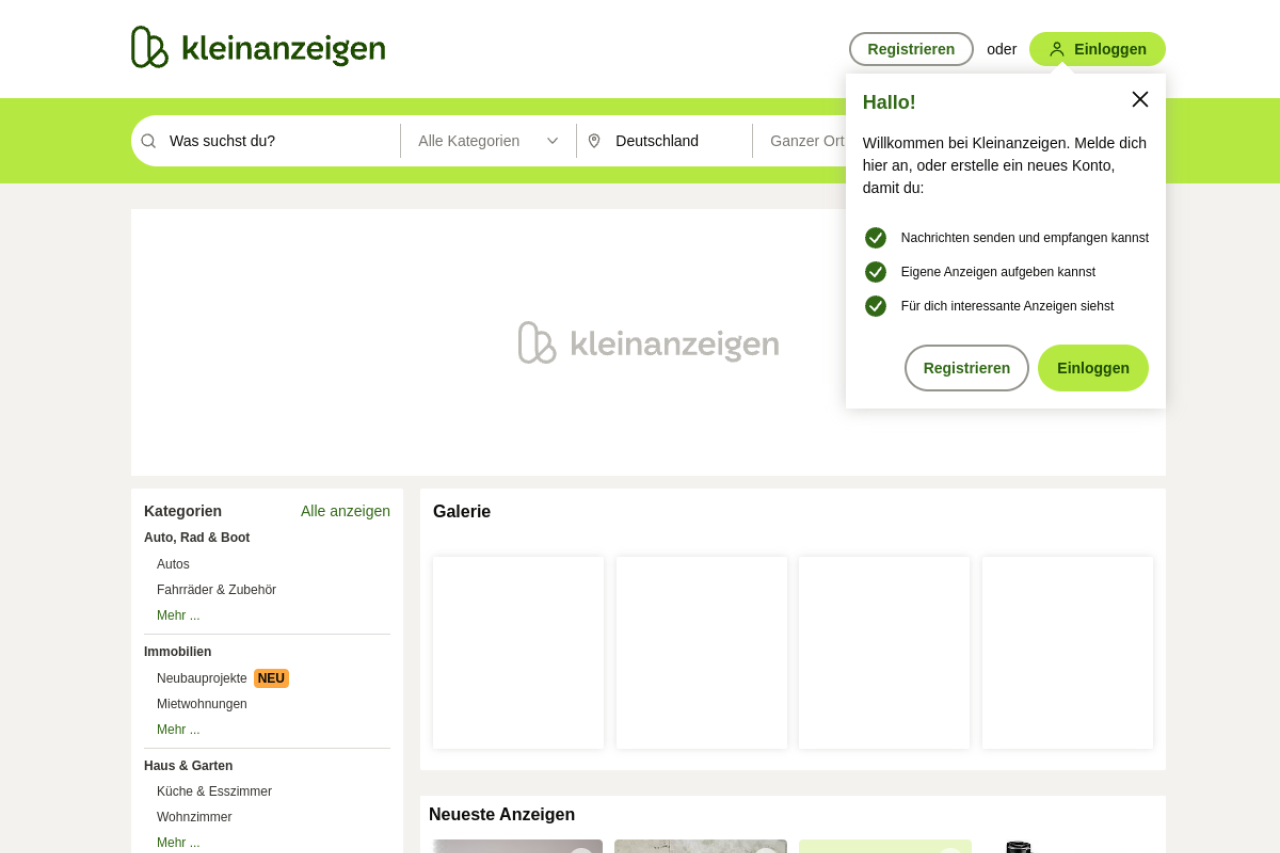Expand 'Mehr ...' under Immobilien
Viewport: 1280px width, 853px height.
178,730
